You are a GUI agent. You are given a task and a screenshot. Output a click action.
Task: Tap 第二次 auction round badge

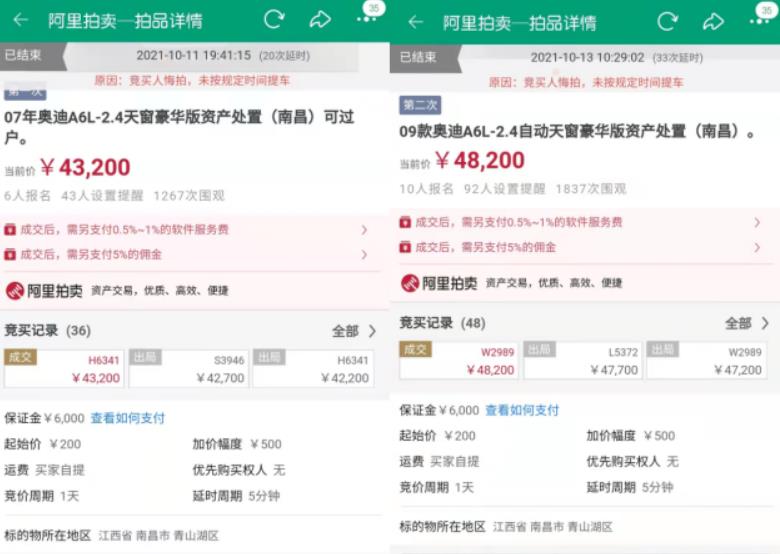click(x=420, y=105)
